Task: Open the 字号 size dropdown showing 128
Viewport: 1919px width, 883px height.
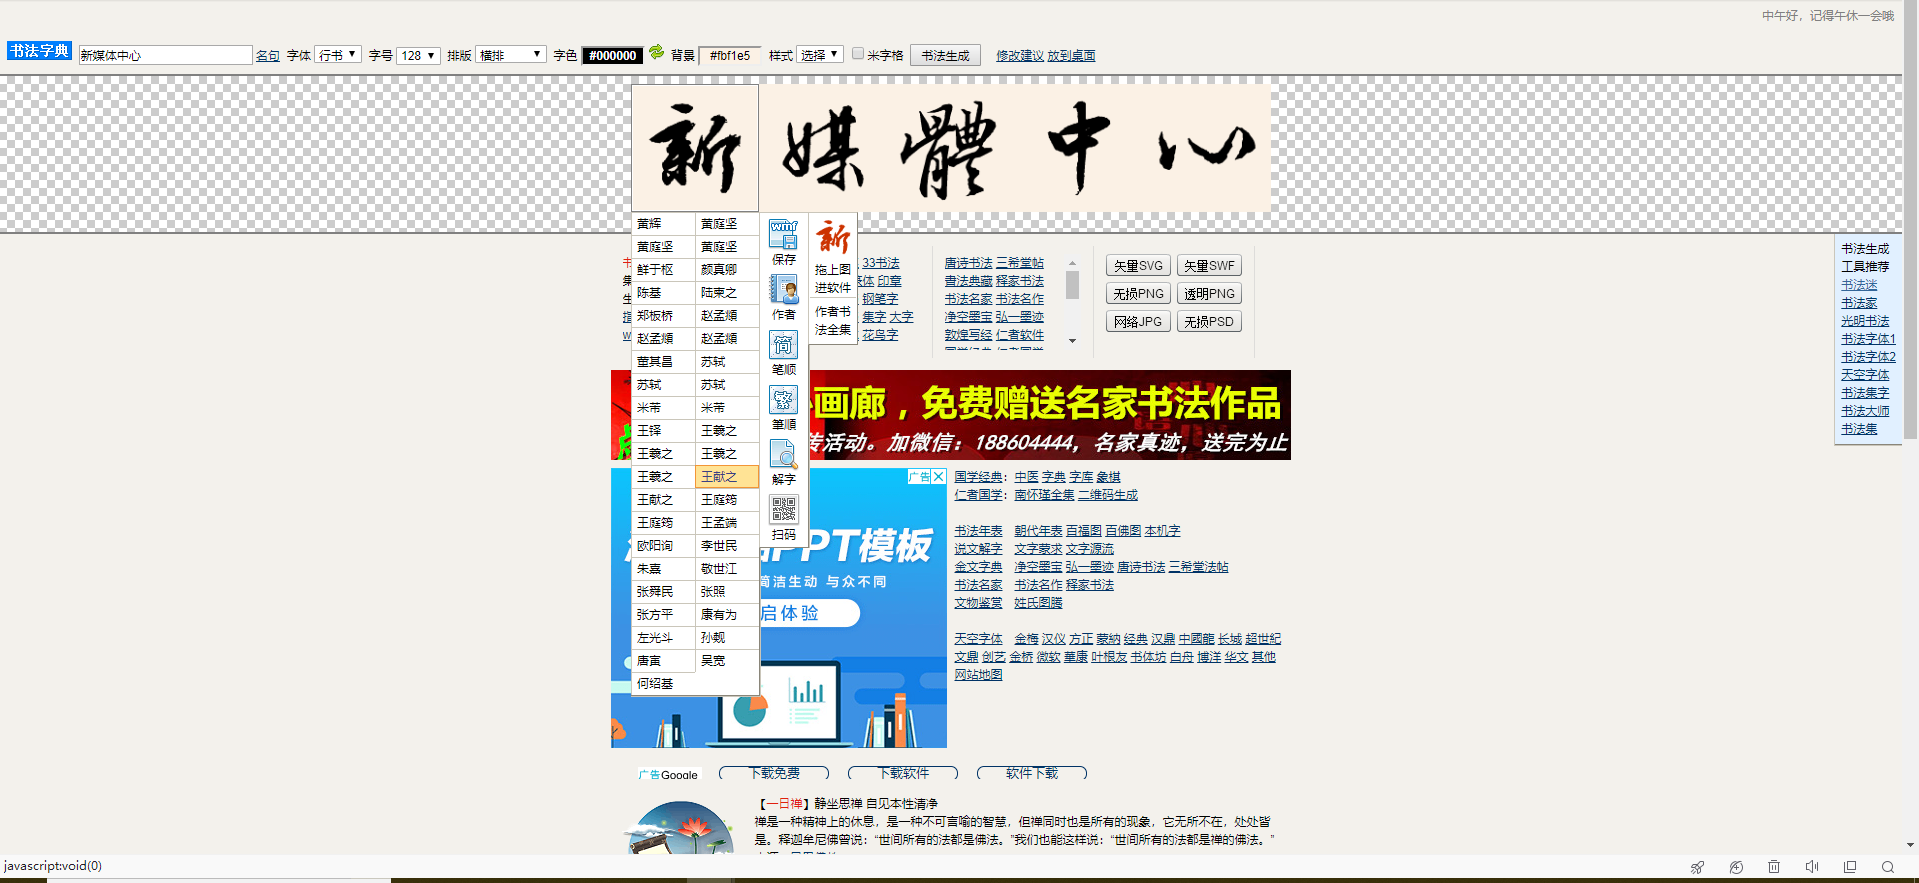Action: click(x=418, y=55)
